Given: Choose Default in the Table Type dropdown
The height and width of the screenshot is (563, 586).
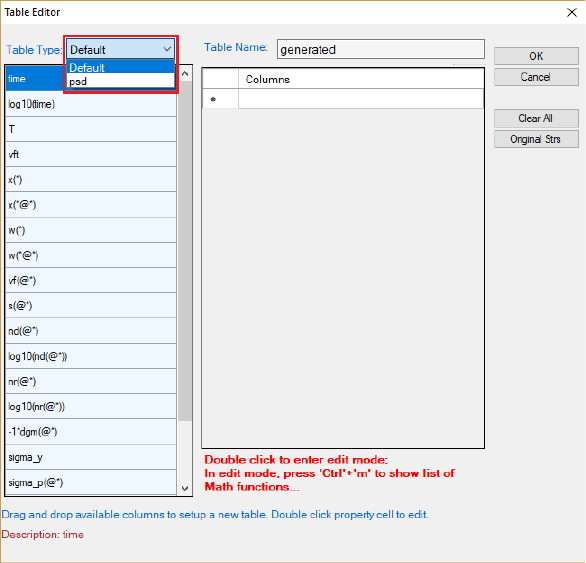Looking at the screenshot, I should point(120,67).
